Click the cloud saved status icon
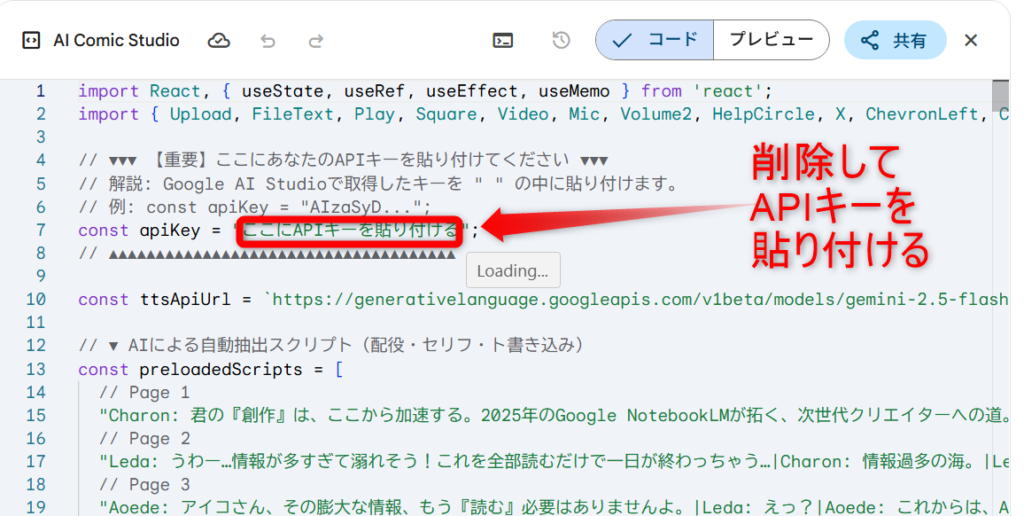Viewport: 1024px width, 516px height. [218, 41]
